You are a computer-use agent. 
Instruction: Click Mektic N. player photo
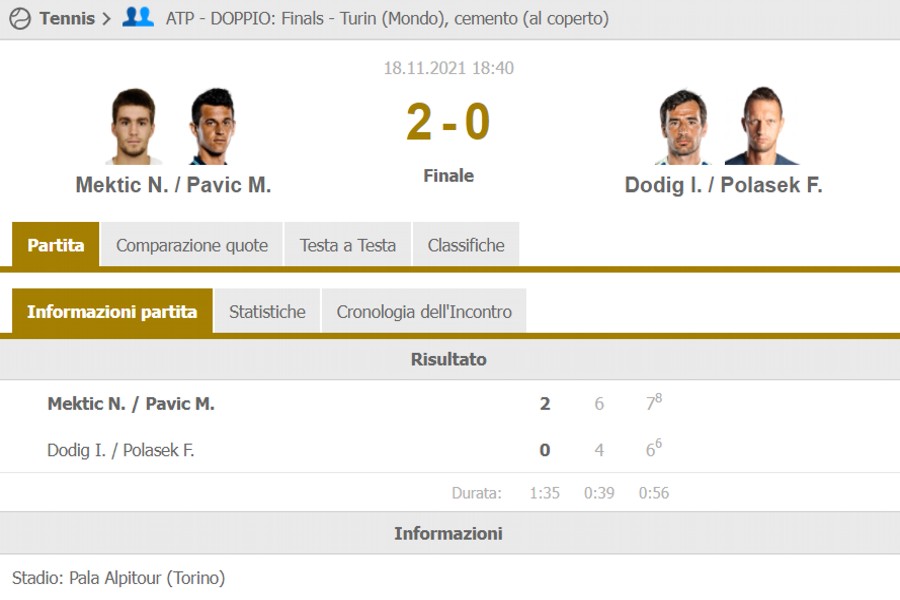(x=134, y=127)
